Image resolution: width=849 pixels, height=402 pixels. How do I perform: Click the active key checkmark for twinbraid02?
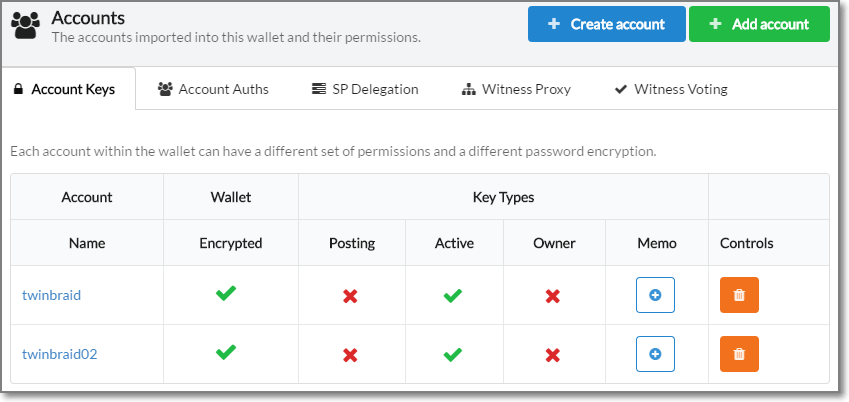(x=454, y=354)
